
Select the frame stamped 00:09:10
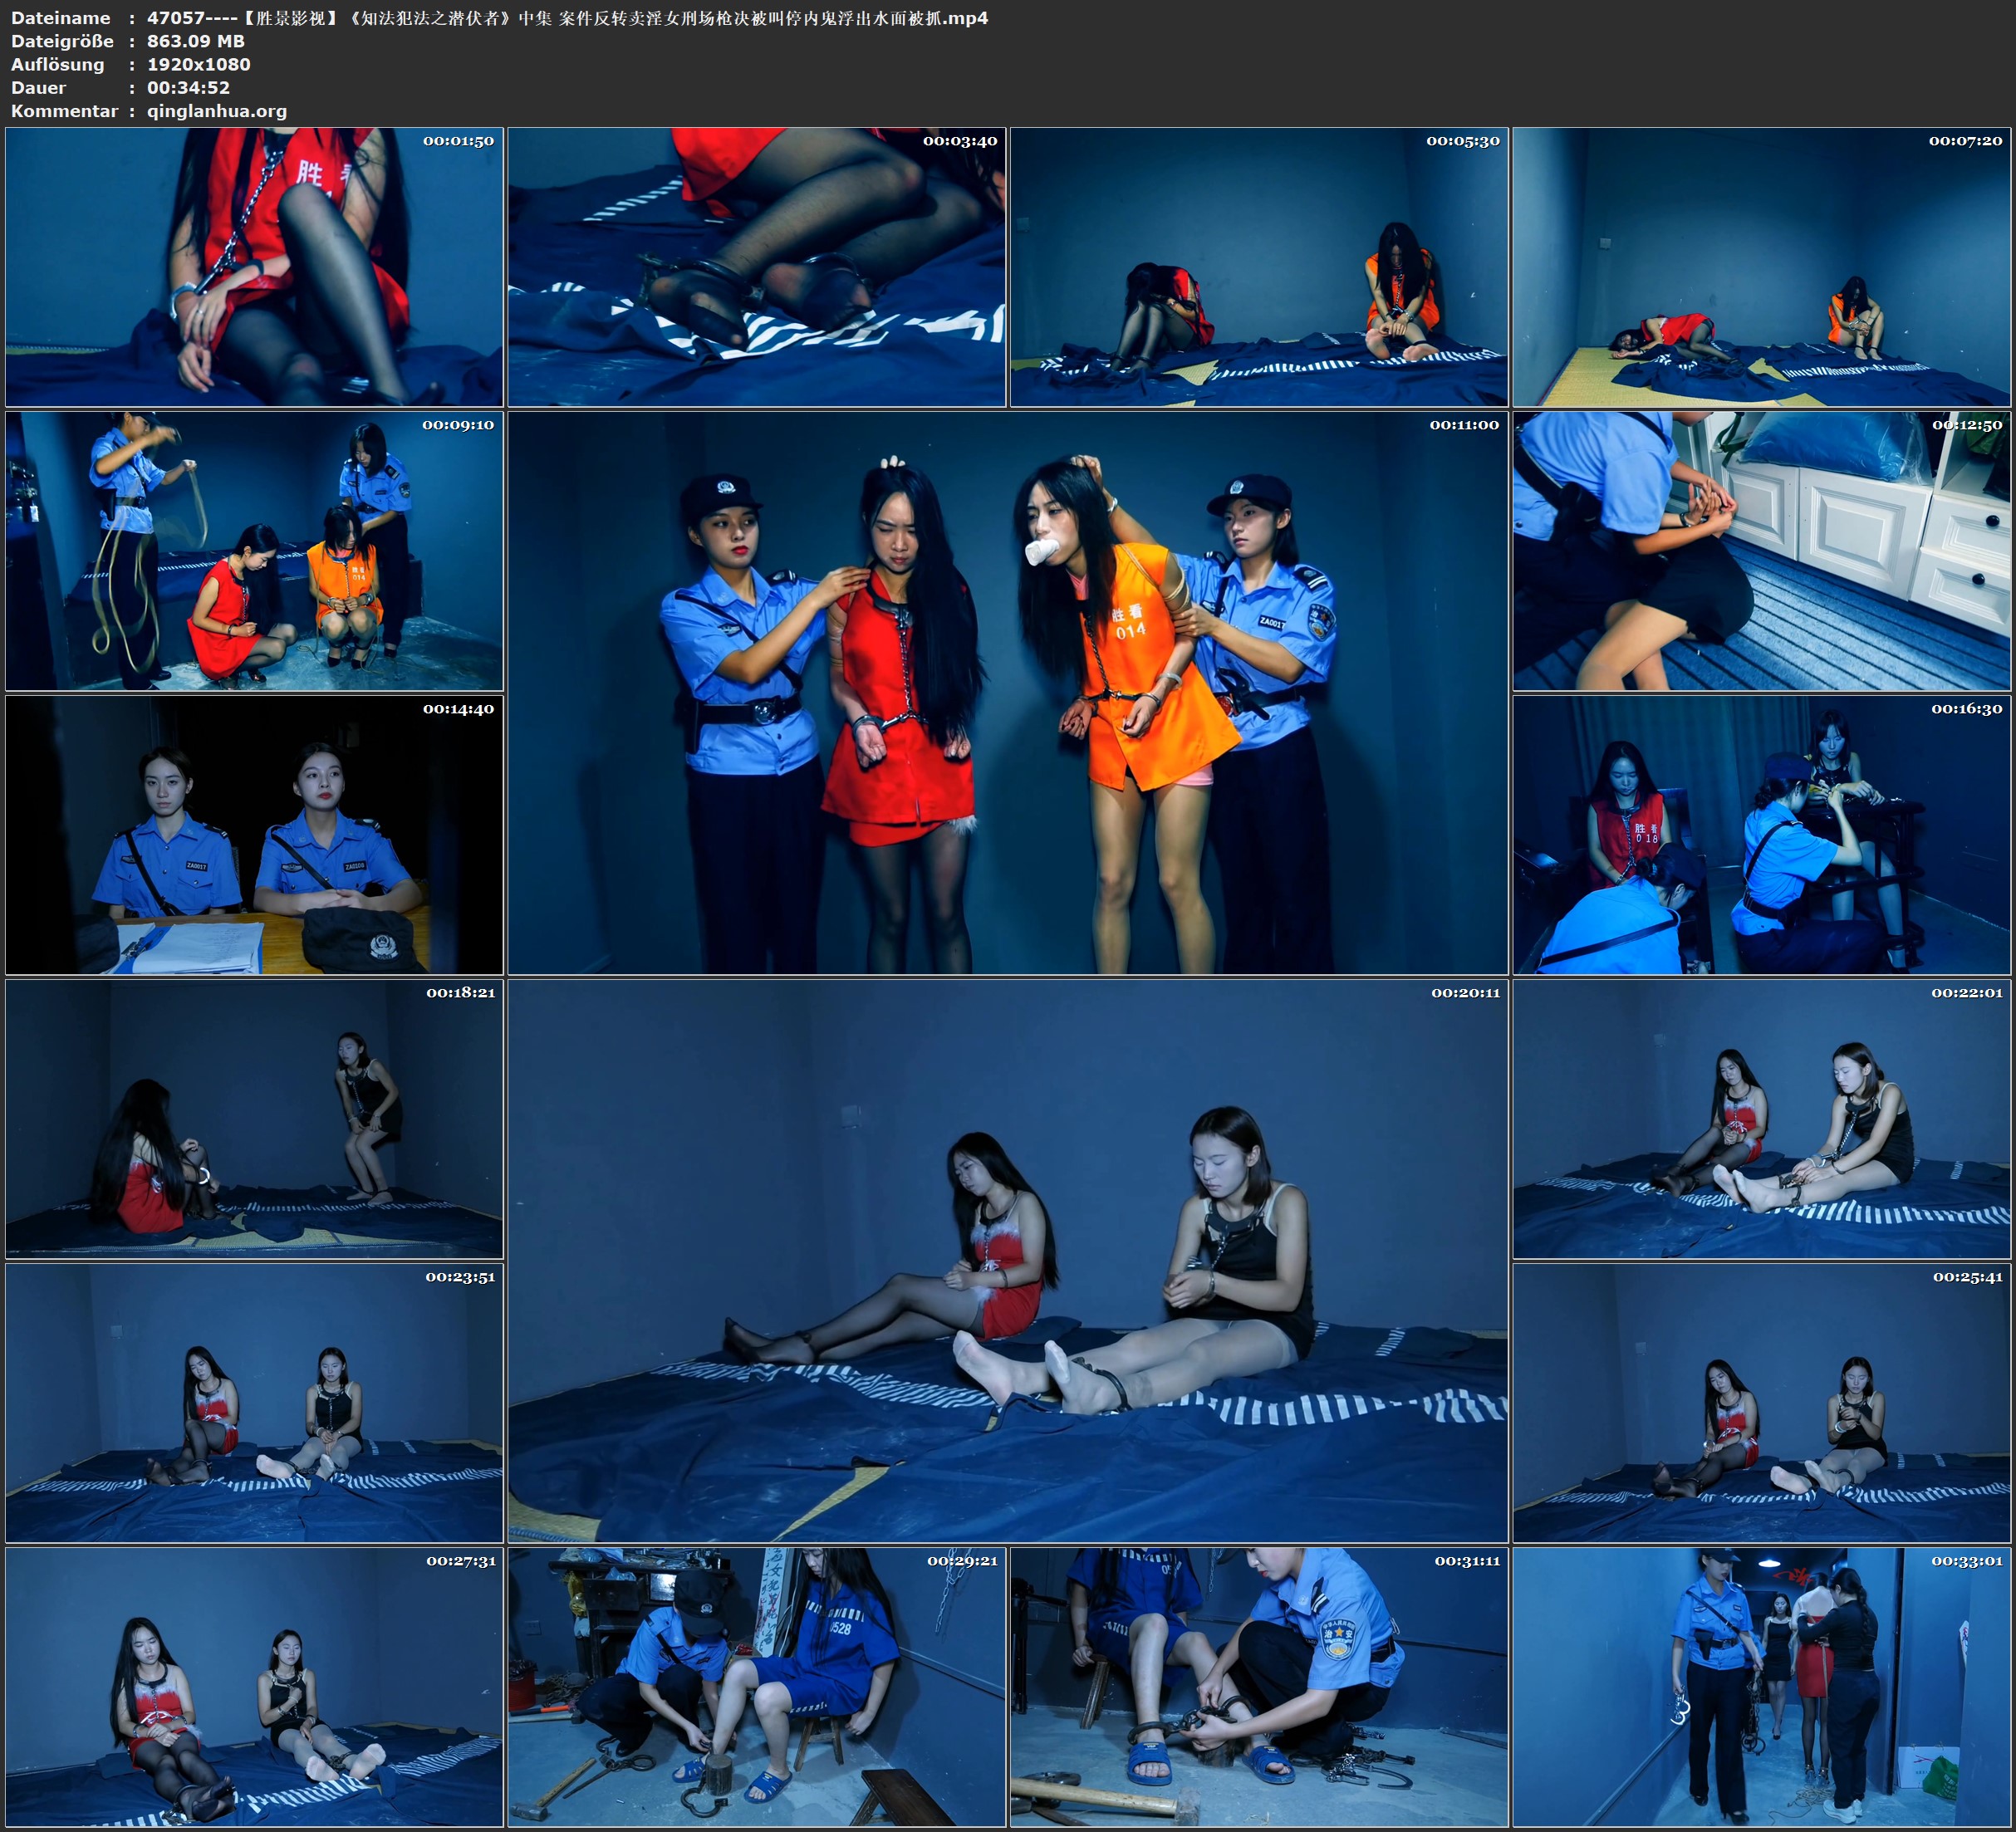click(254, 551)
